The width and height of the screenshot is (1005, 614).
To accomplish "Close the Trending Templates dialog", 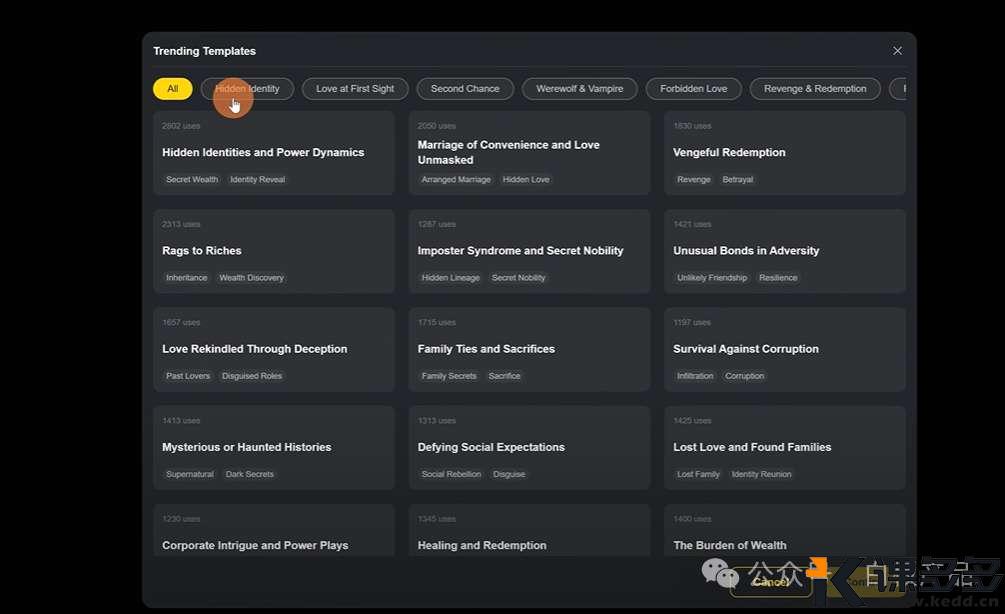I will pyautogui.click(x=897, y=51).
